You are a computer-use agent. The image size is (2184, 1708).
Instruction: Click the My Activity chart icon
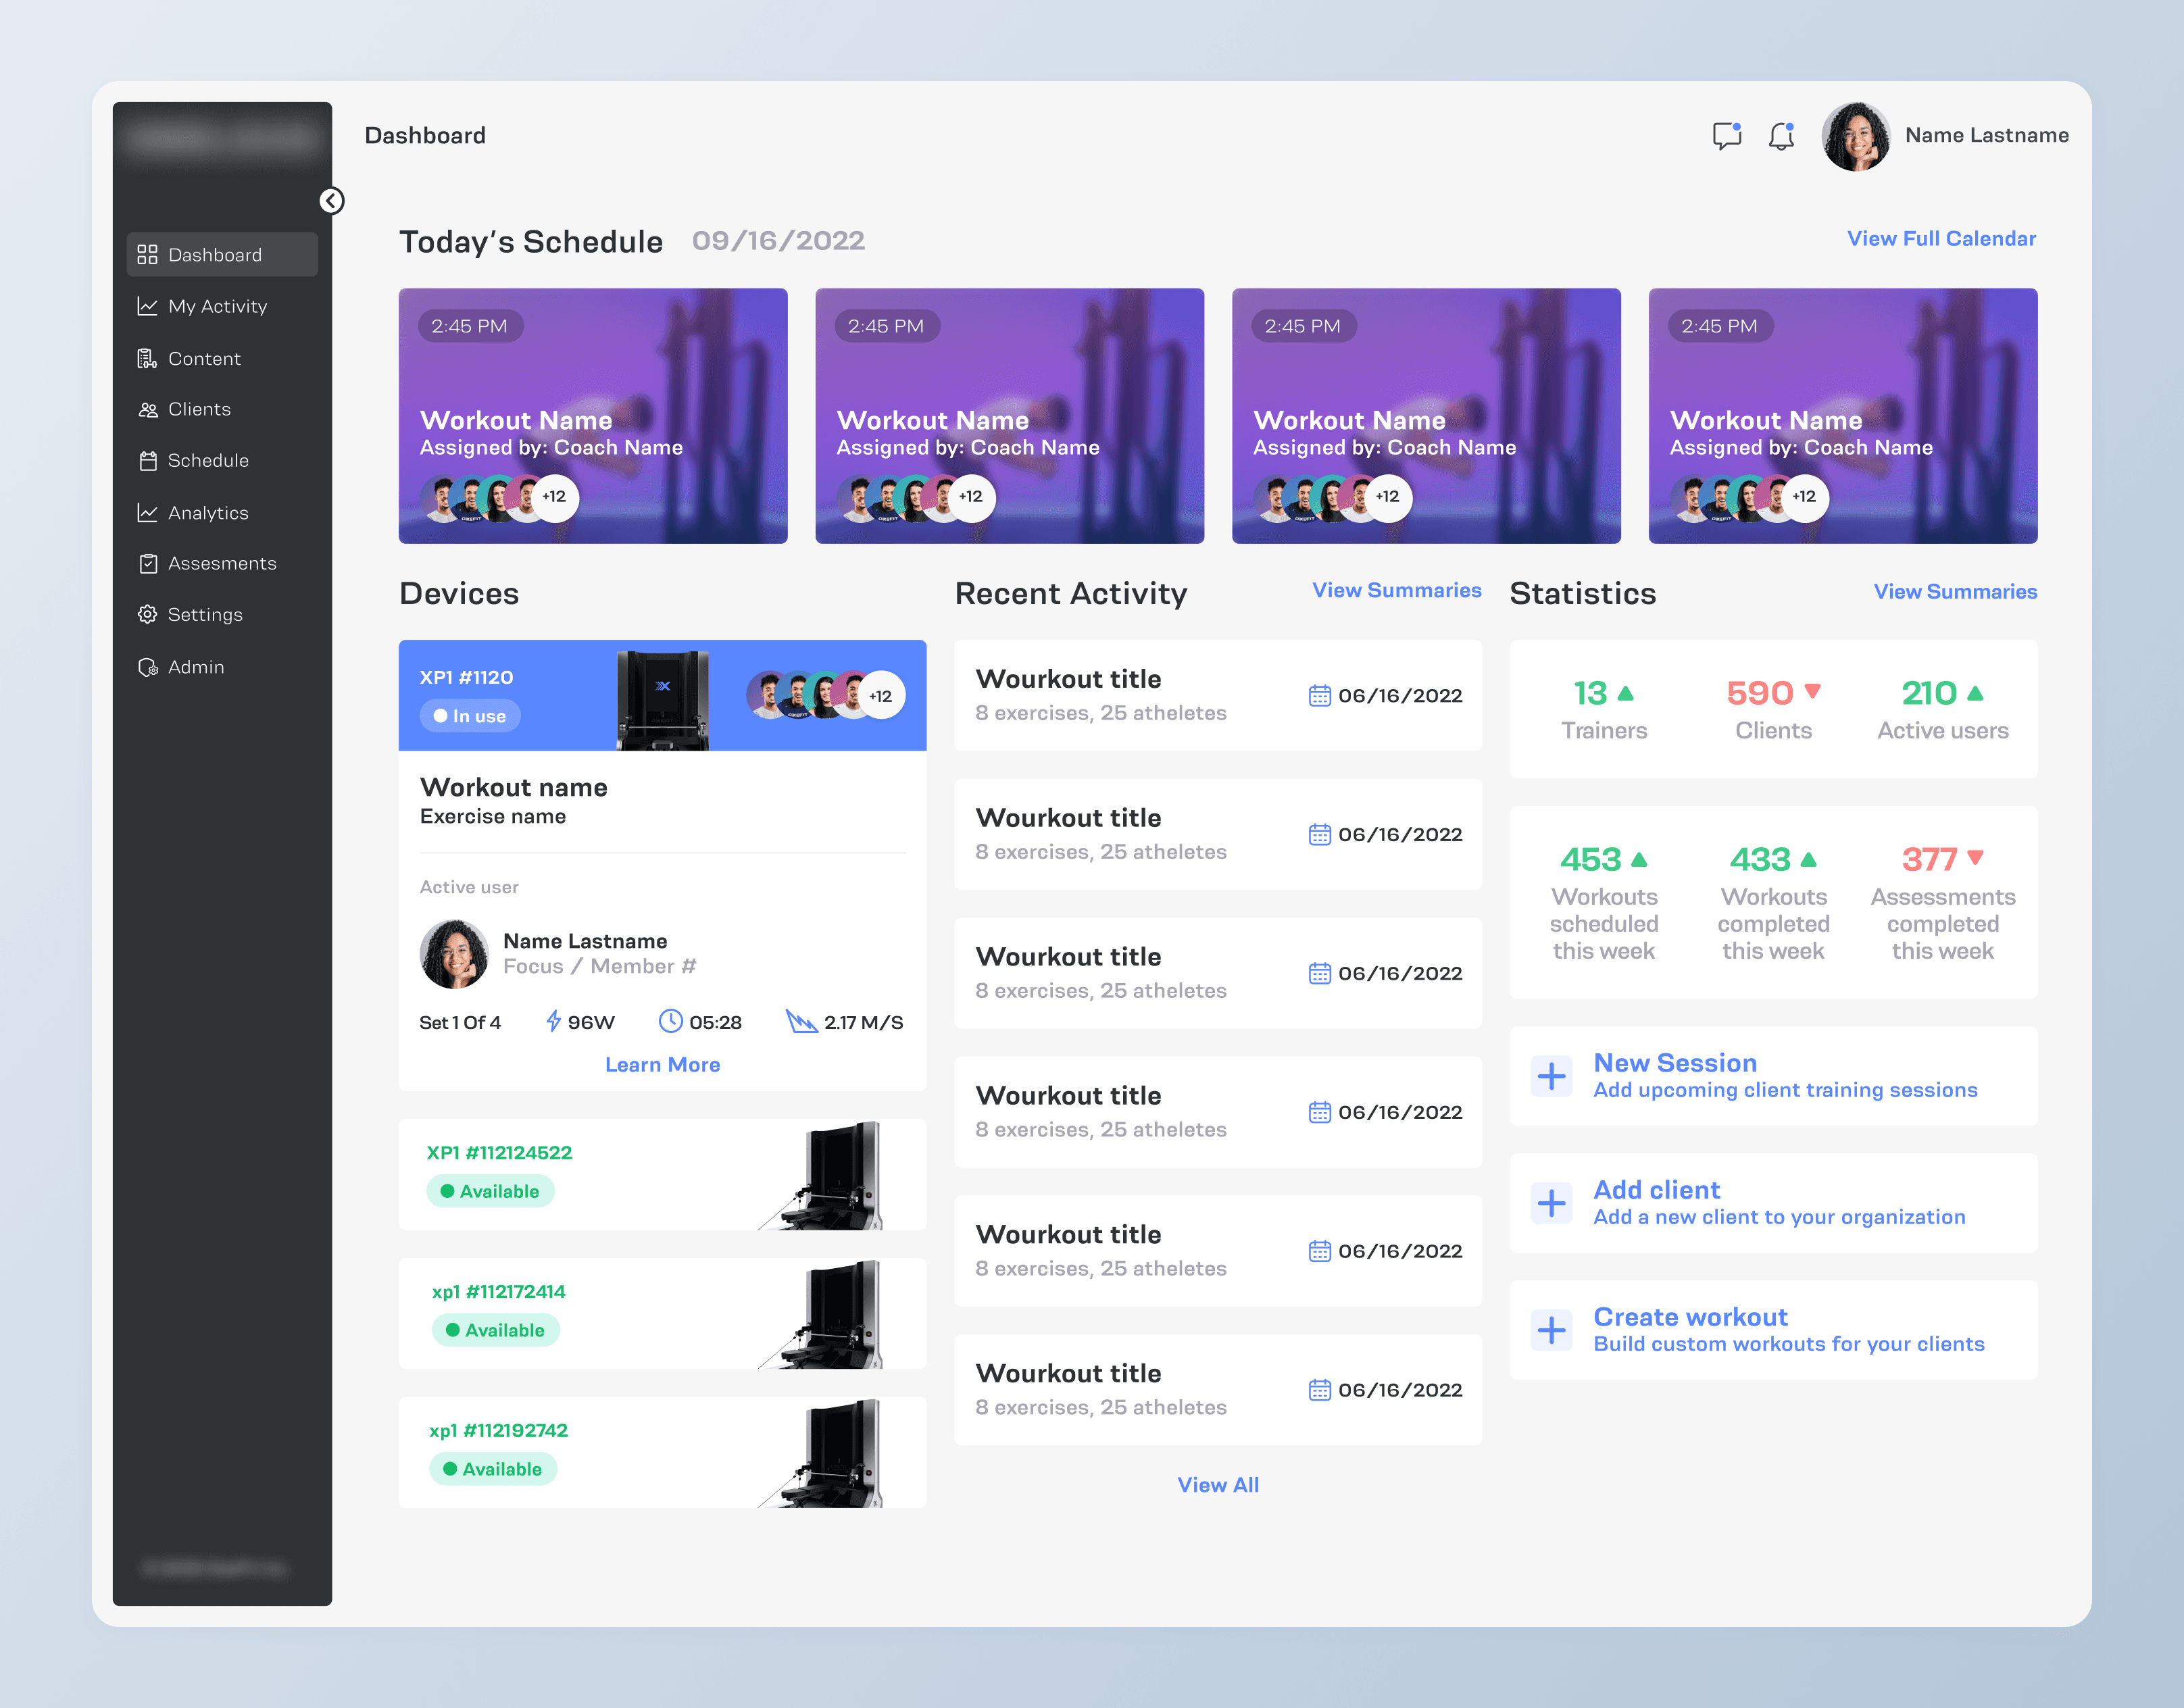147,306
